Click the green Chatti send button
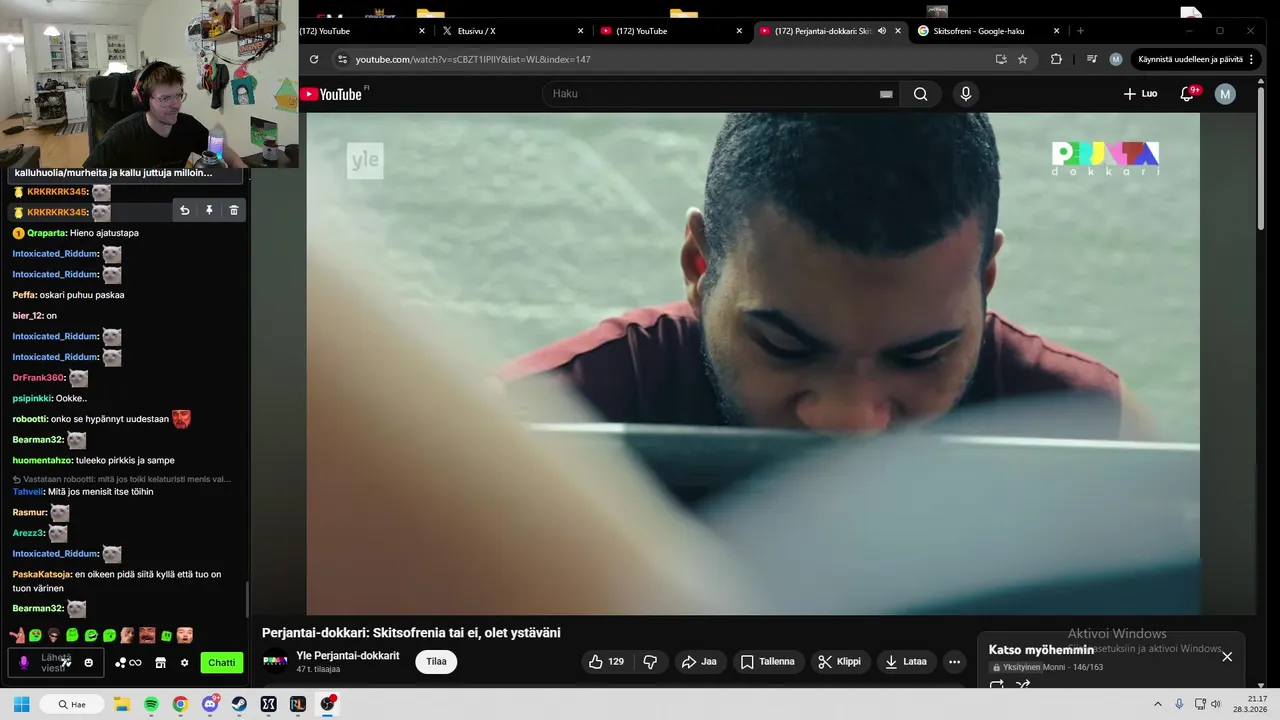Image resolution: width=1280 pixels, height=720 pixels. [222, 662]
